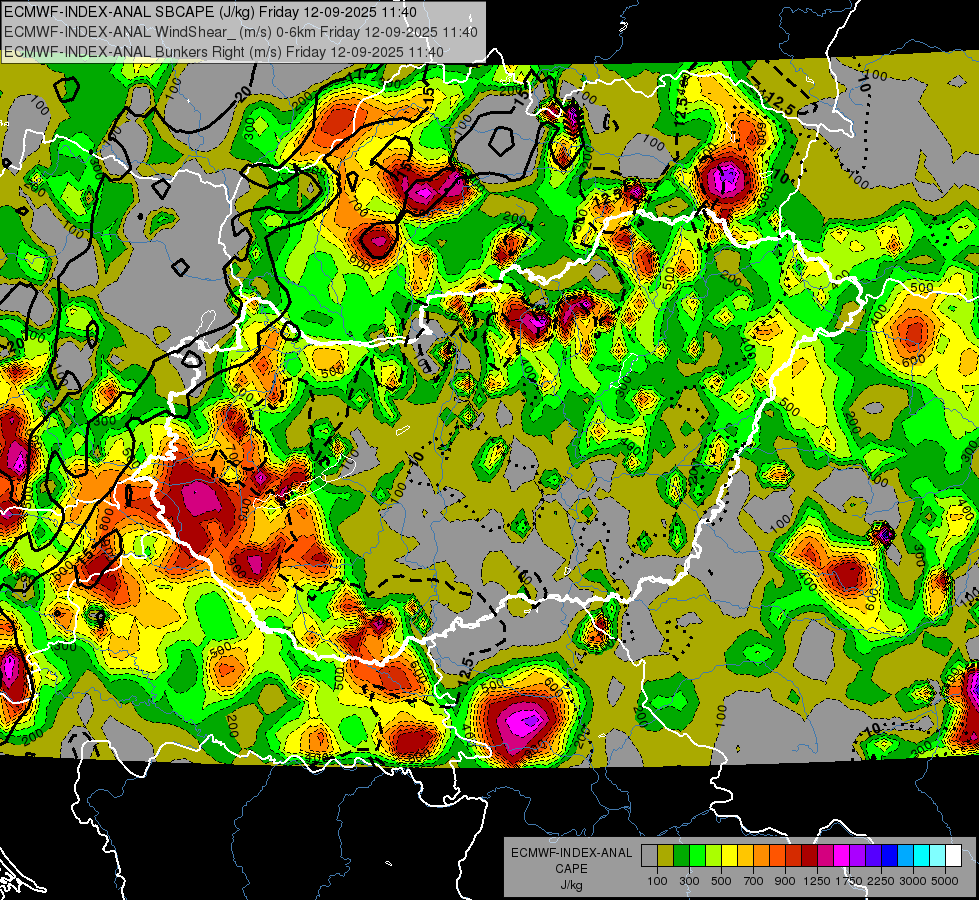
Task: Click the 700 tick label under the legend bar
Action: [754, 881]
